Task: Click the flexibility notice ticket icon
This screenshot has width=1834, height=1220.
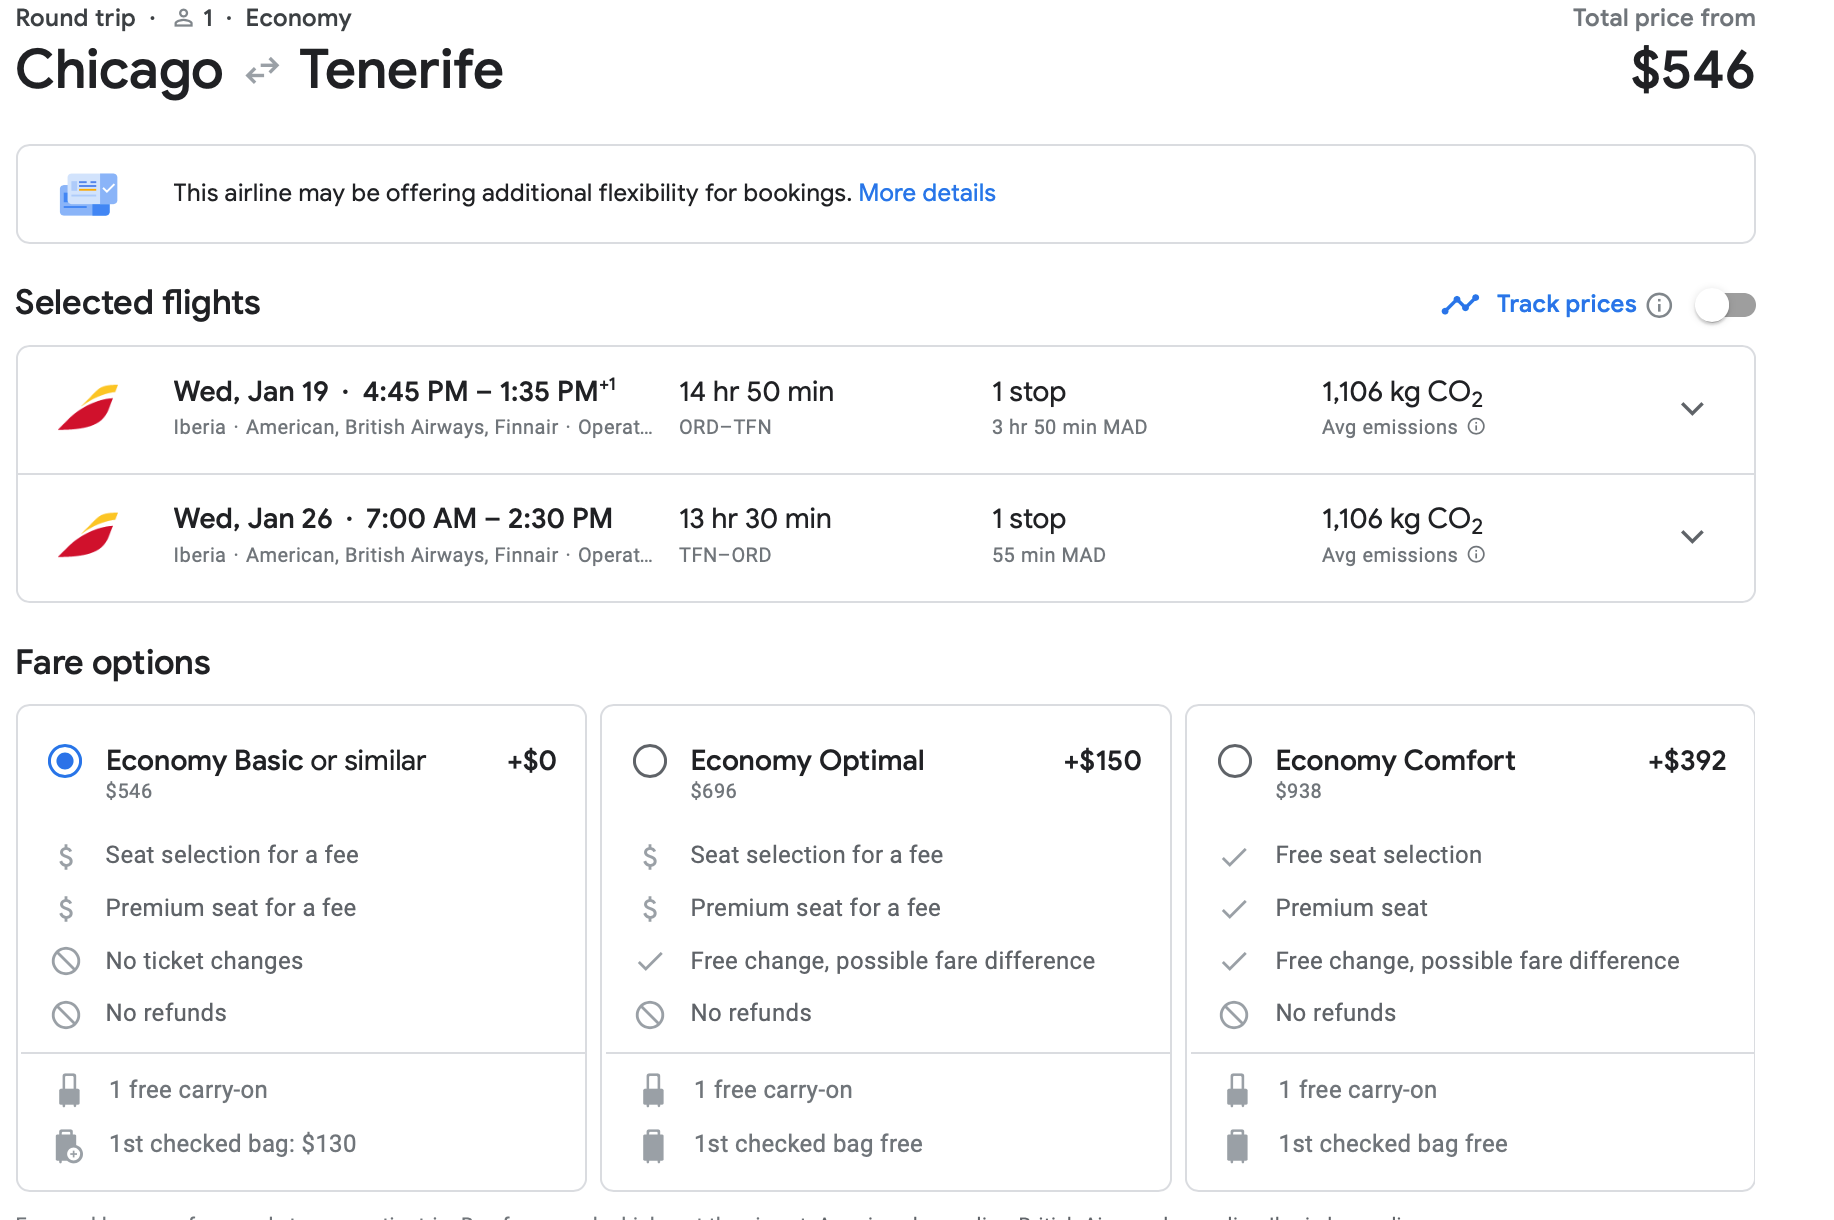Action: pos(88,194)
